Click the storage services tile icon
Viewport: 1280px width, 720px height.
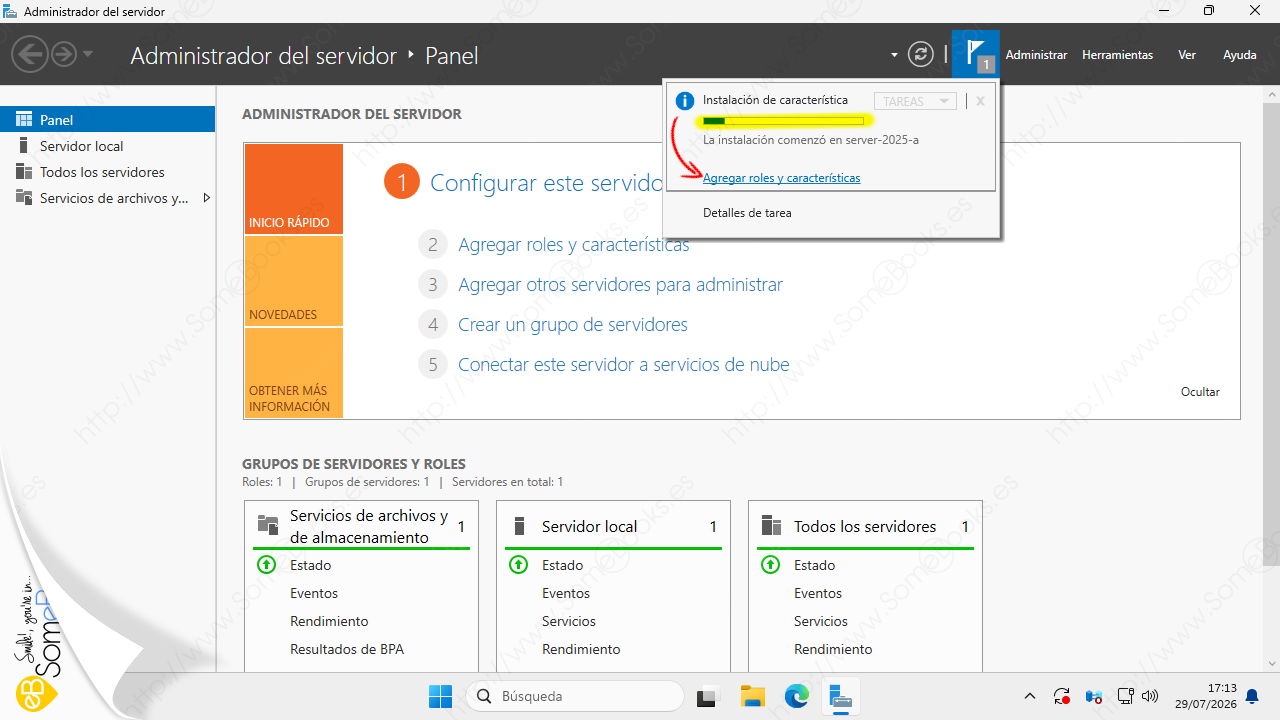coord(268,525)
